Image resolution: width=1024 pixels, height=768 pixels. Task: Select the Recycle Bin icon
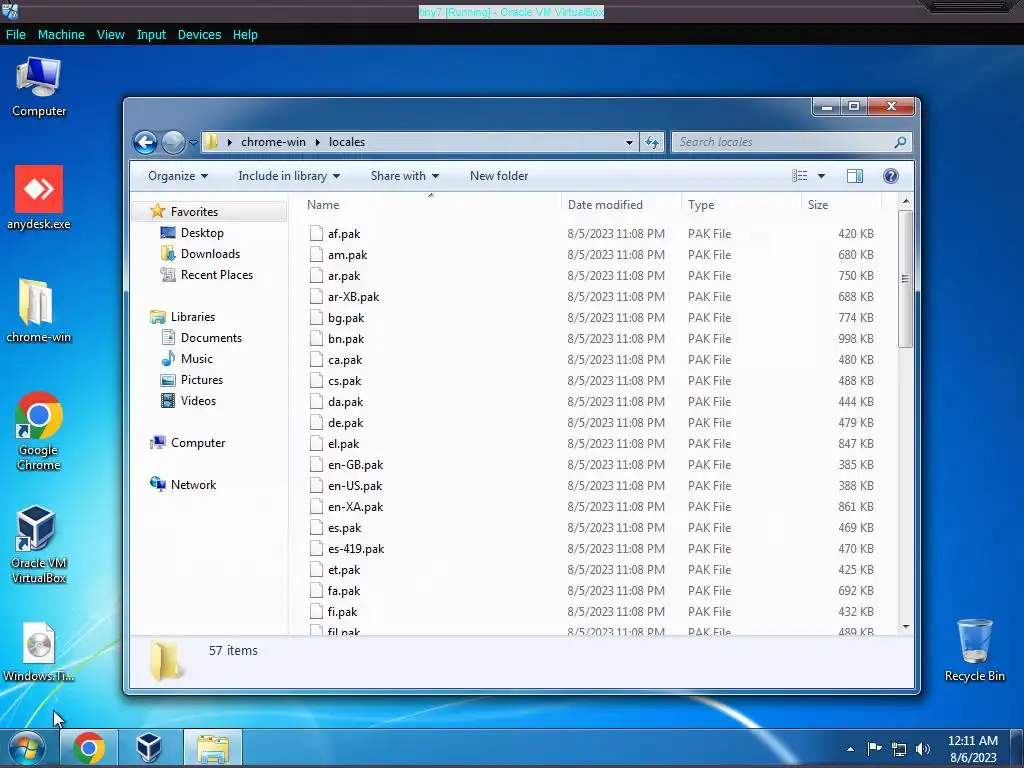tap(974, 650)
